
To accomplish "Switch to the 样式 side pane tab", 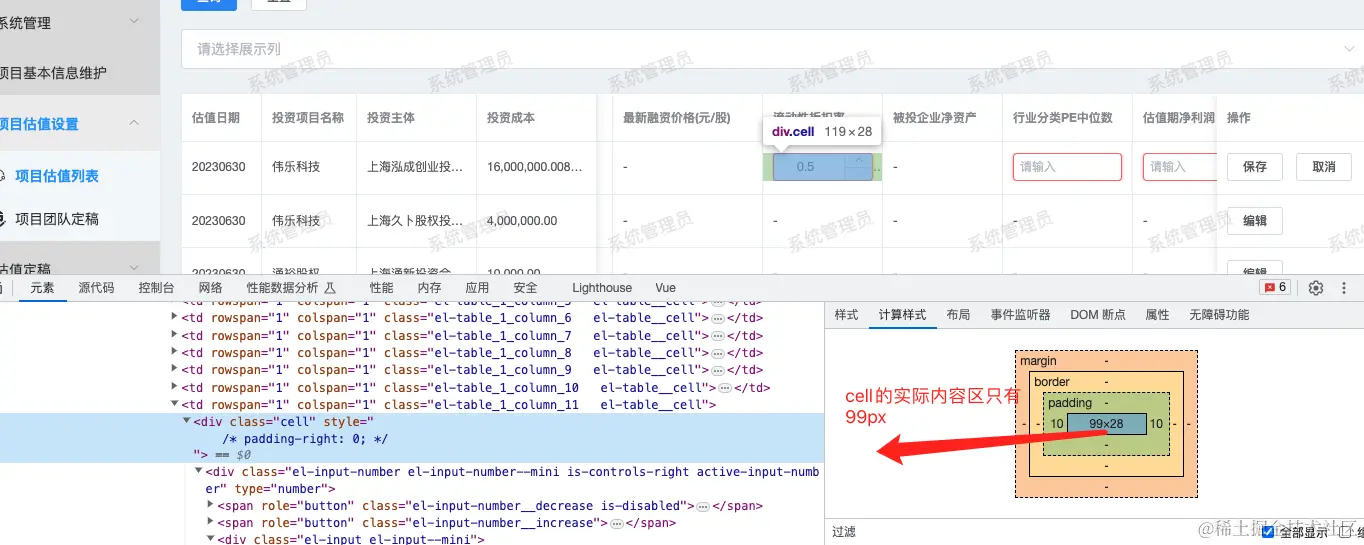I will pyautogui.click(x=846, y=315).
